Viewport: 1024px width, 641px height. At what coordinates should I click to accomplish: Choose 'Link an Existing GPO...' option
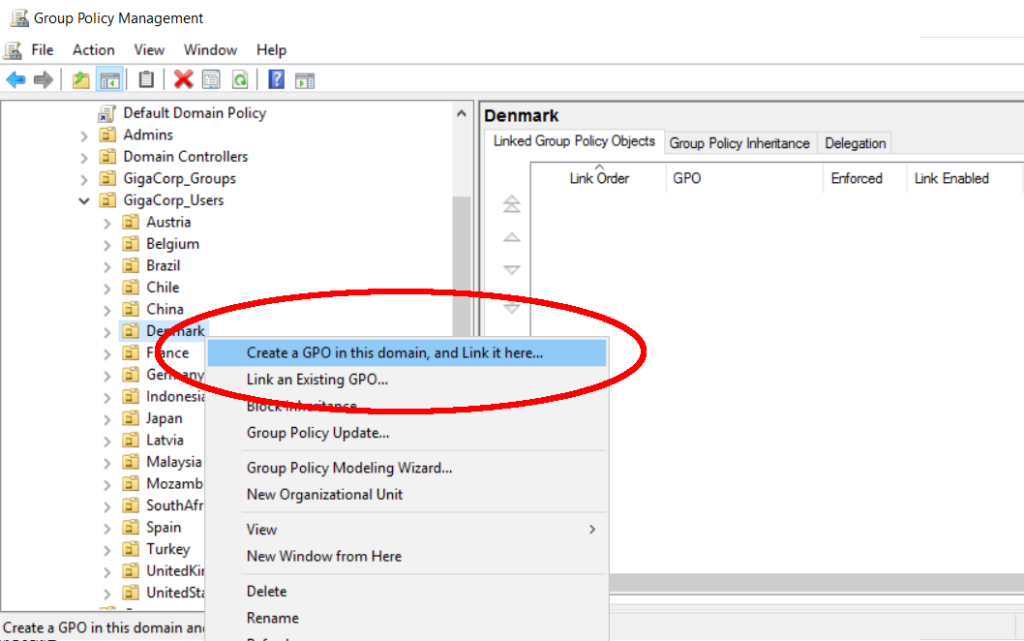tap(317, 379)
